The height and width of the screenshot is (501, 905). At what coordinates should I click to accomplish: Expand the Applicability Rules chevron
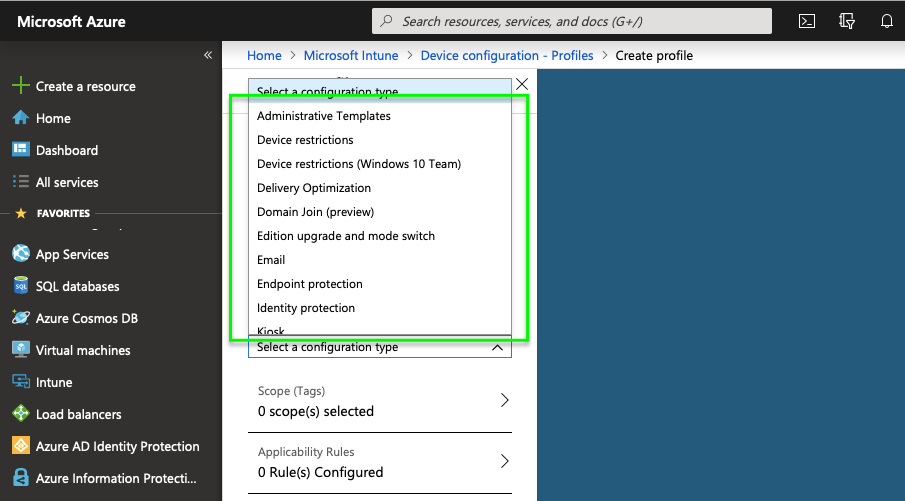click(x=504, y=461)
